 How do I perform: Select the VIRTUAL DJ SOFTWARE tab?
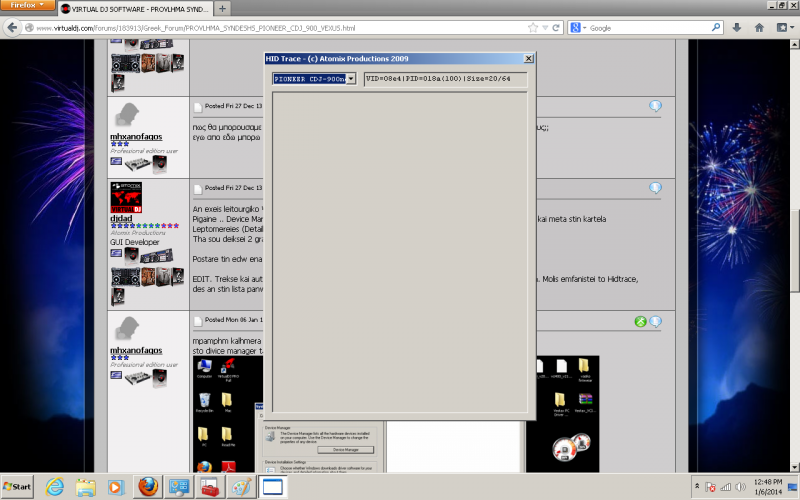click(x=135, y=9)
